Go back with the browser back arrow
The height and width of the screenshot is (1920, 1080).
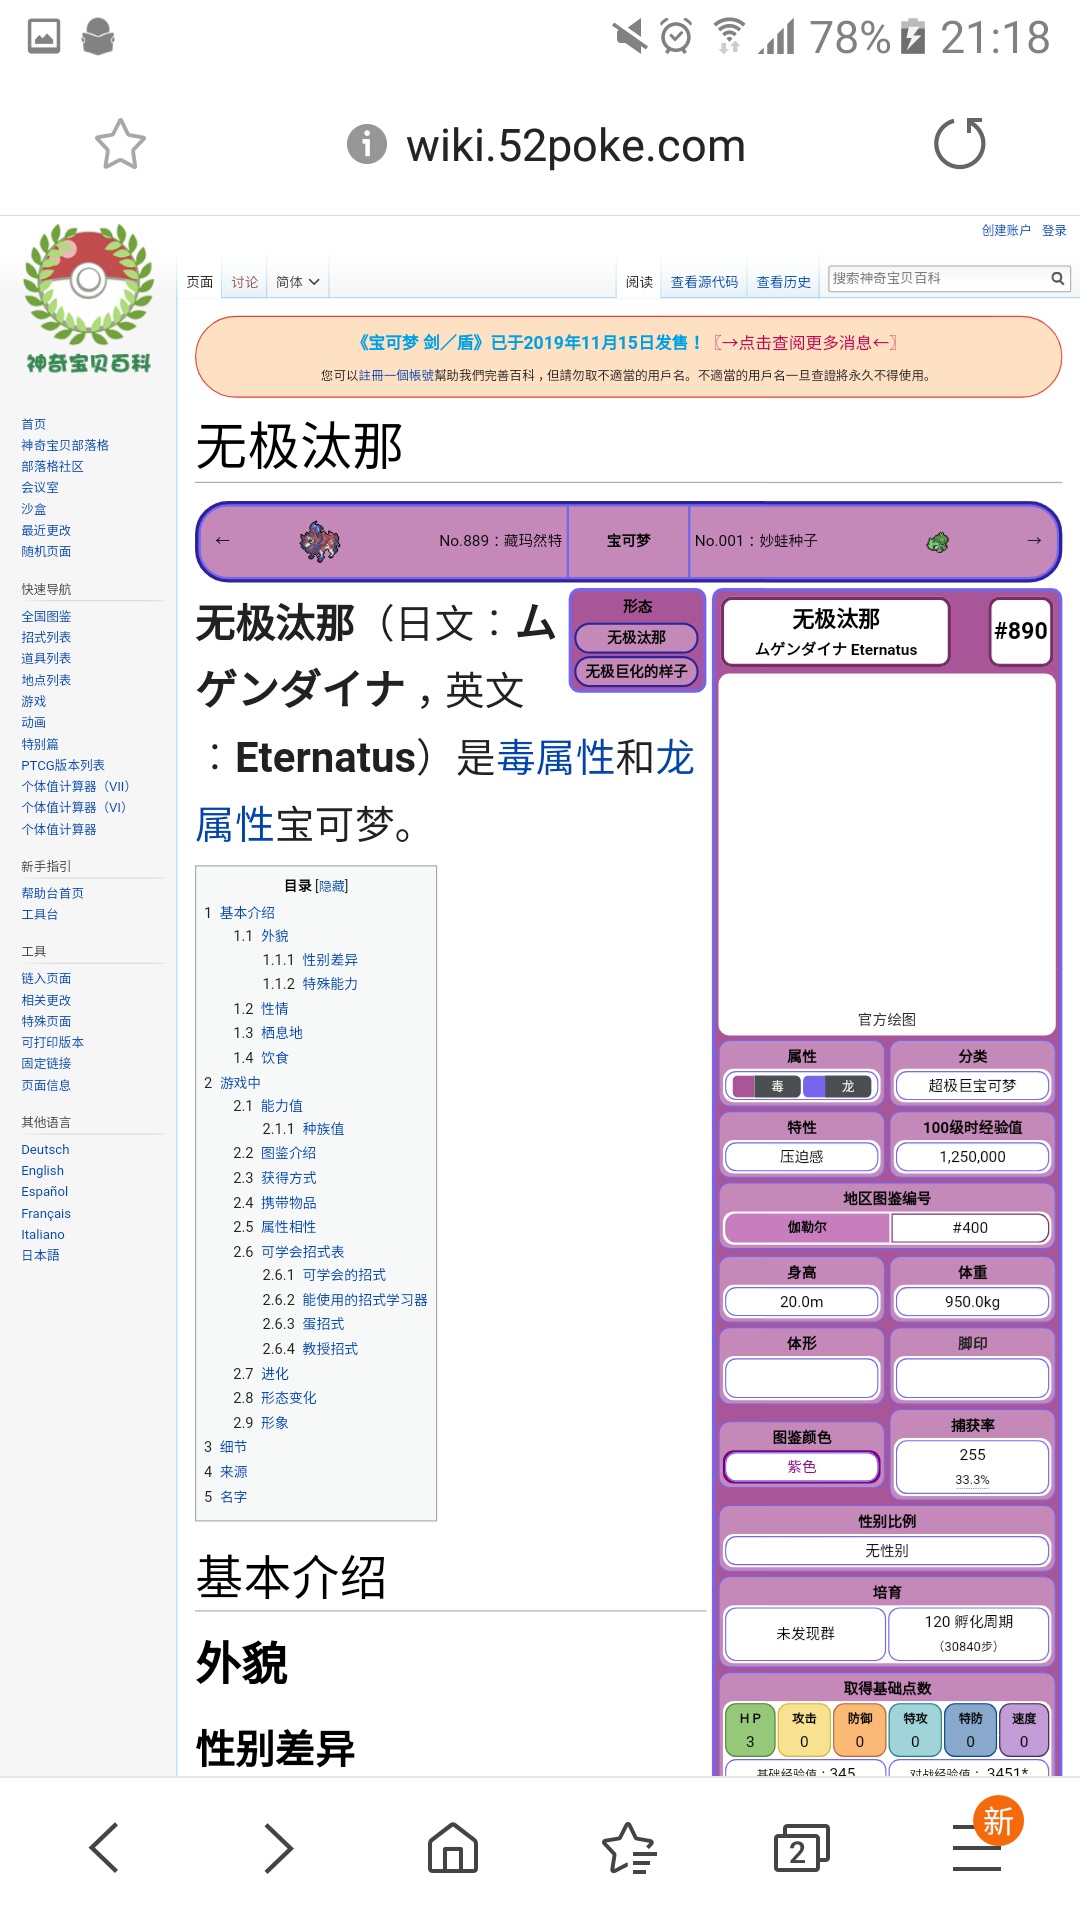point(105,1847)
